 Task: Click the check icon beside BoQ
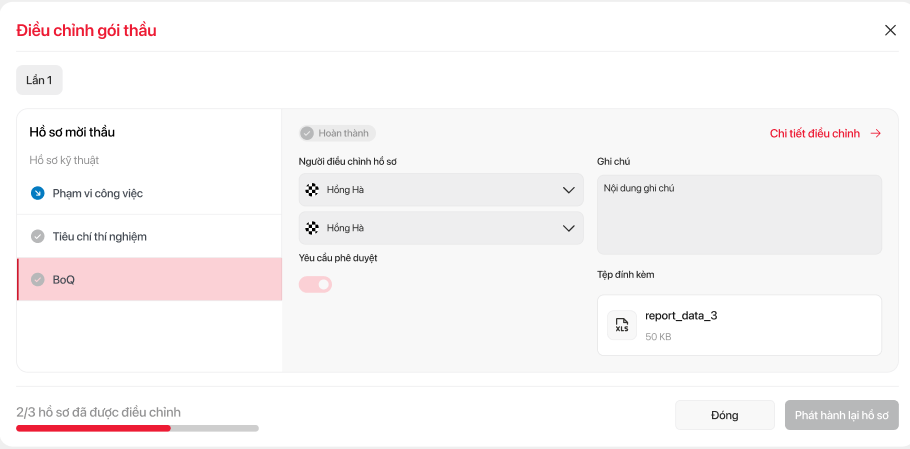pyautogui.click(x=37, y=280)
